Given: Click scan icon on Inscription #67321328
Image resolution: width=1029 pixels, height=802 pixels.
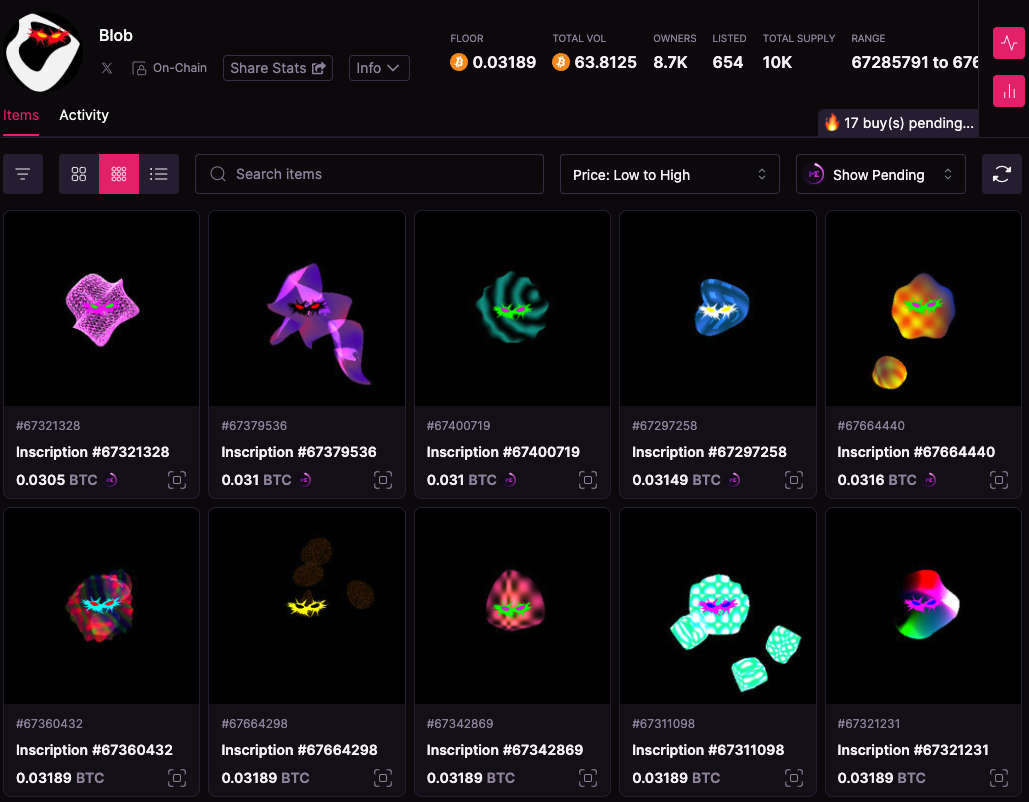Looking at the screenshot, I should click(177, 480).
